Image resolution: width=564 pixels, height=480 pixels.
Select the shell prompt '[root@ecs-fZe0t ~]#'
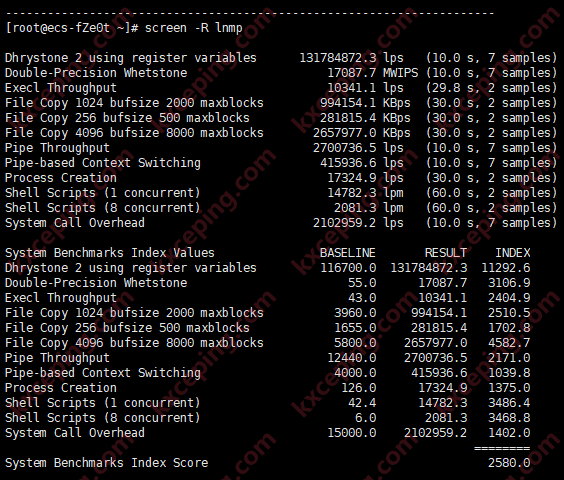pyautogui.click(x=72, y=28)
